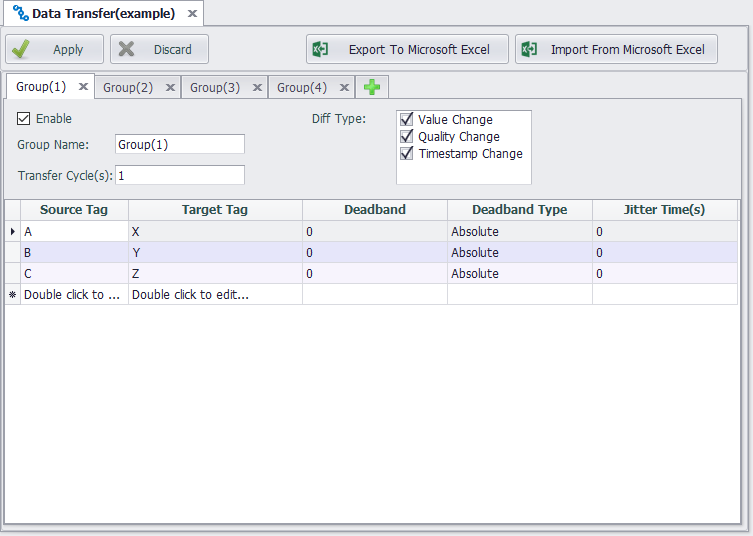753x536 pixels.
Task: Switch to the Group(4) tab
Action: coord(302,88)
